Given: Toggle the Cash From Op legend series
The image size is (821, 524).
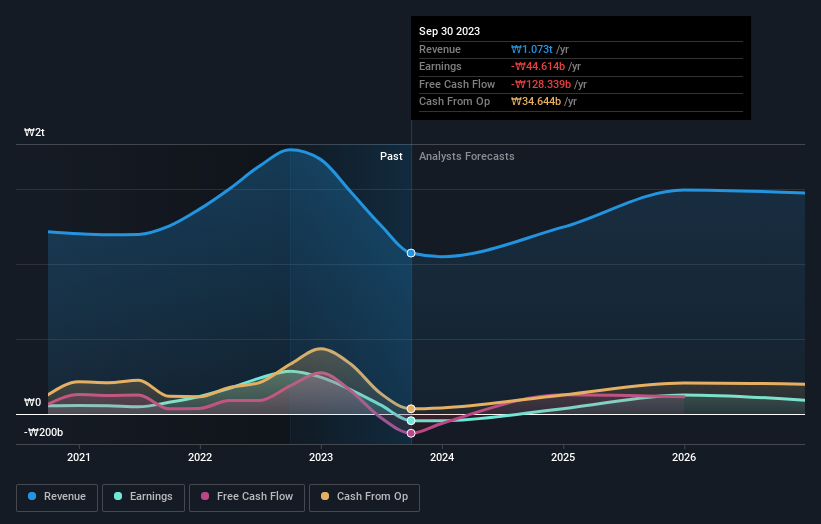Looking at the screenshot, I should [x=364, y=497].
